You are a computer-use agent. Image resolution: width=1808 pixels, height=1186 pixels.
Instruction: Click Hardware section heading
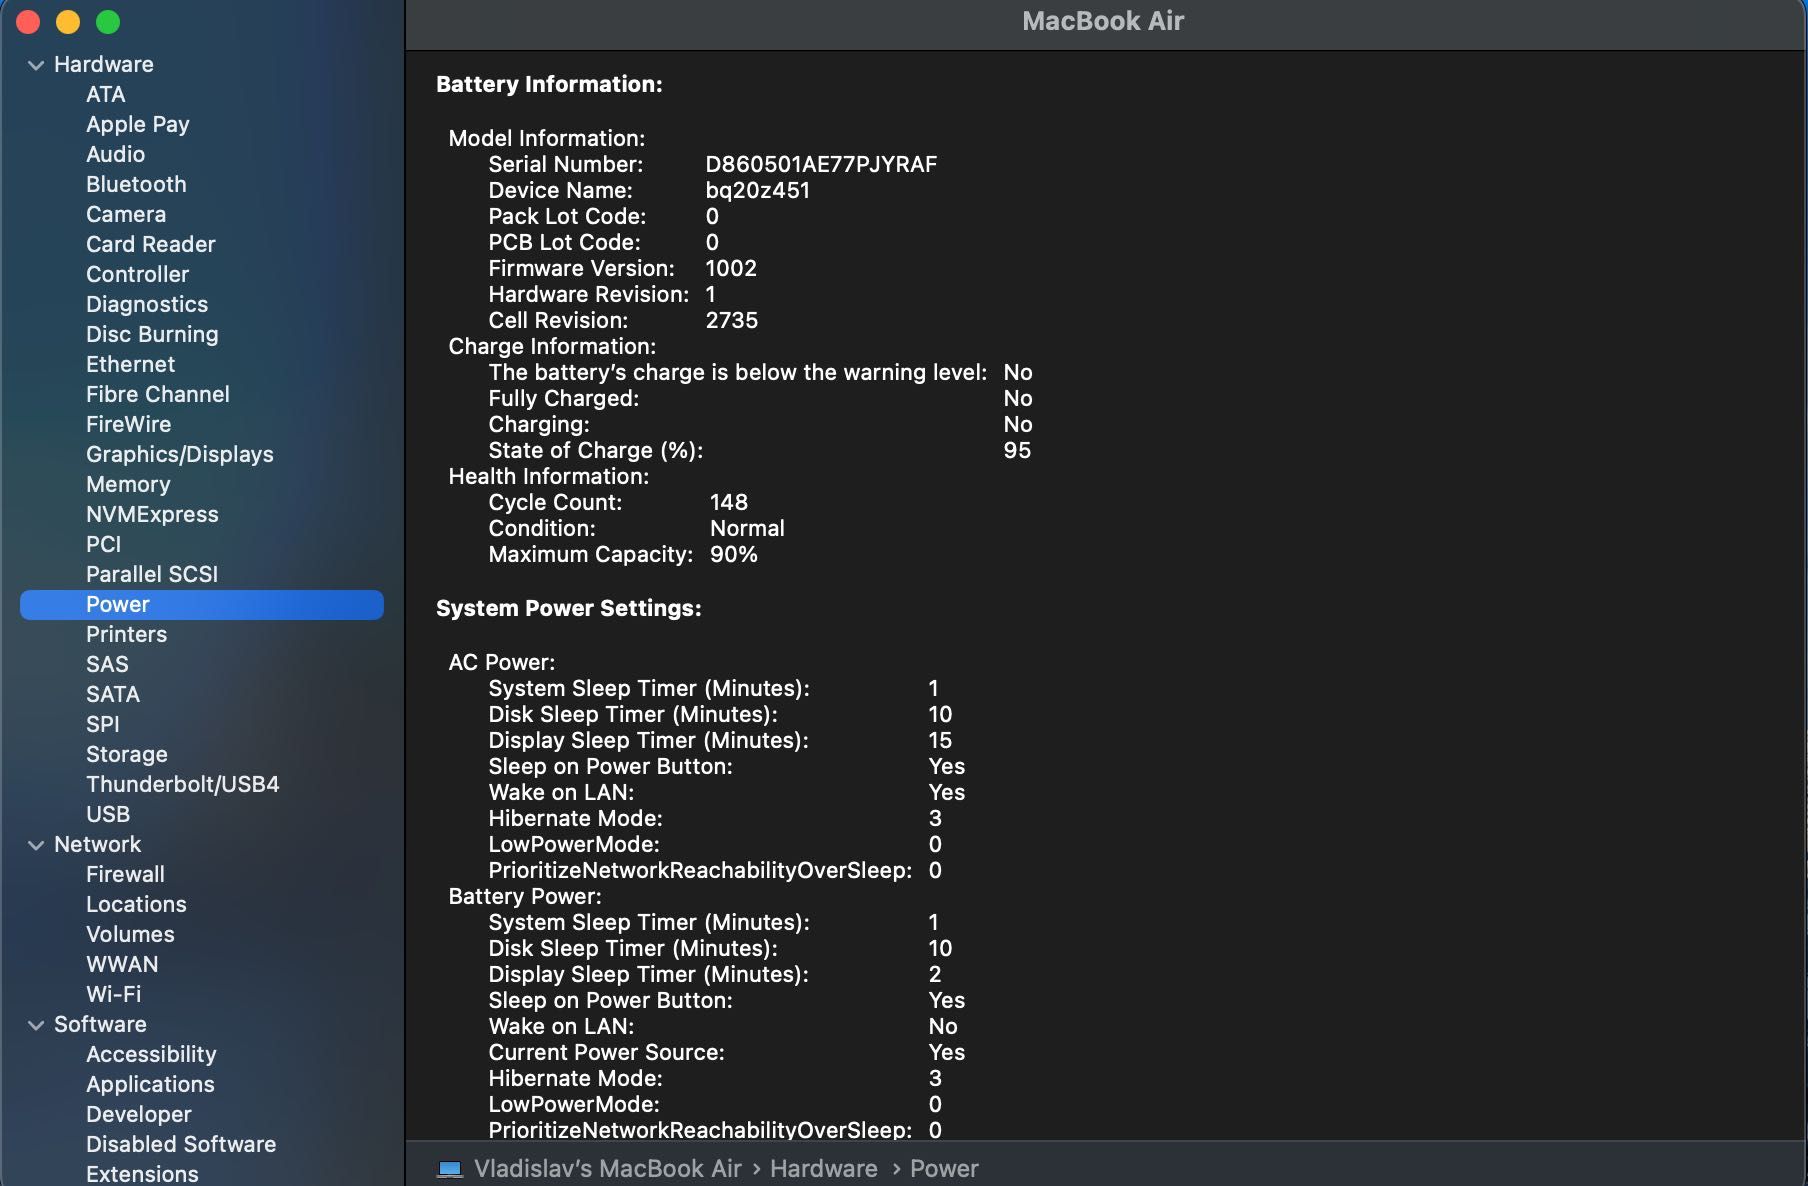tap(104, 64)
